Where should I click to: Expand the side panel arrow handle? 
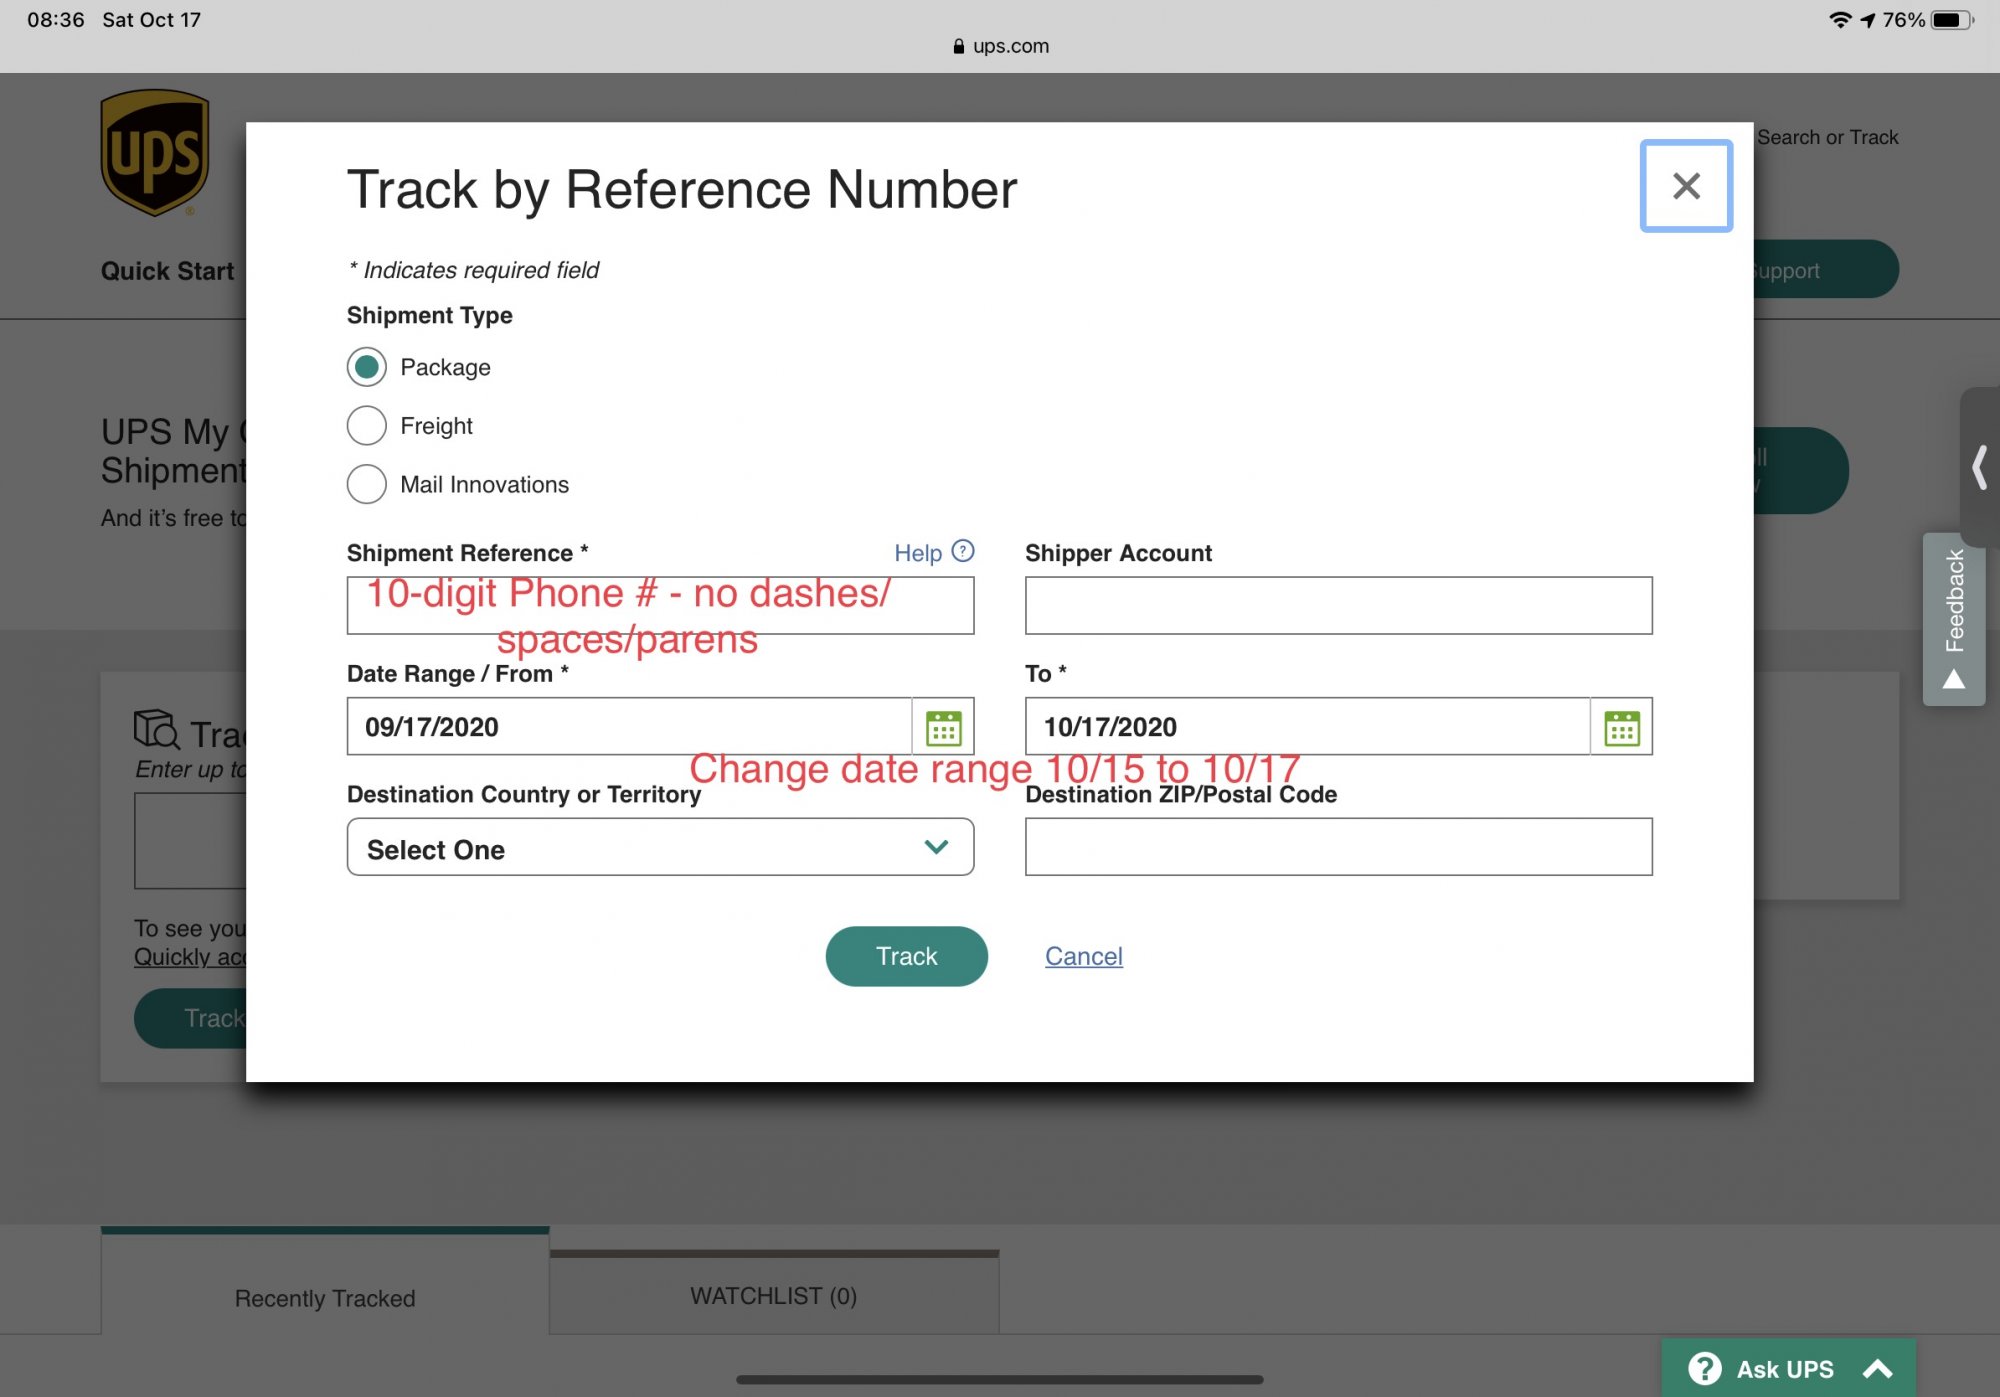1979,467
